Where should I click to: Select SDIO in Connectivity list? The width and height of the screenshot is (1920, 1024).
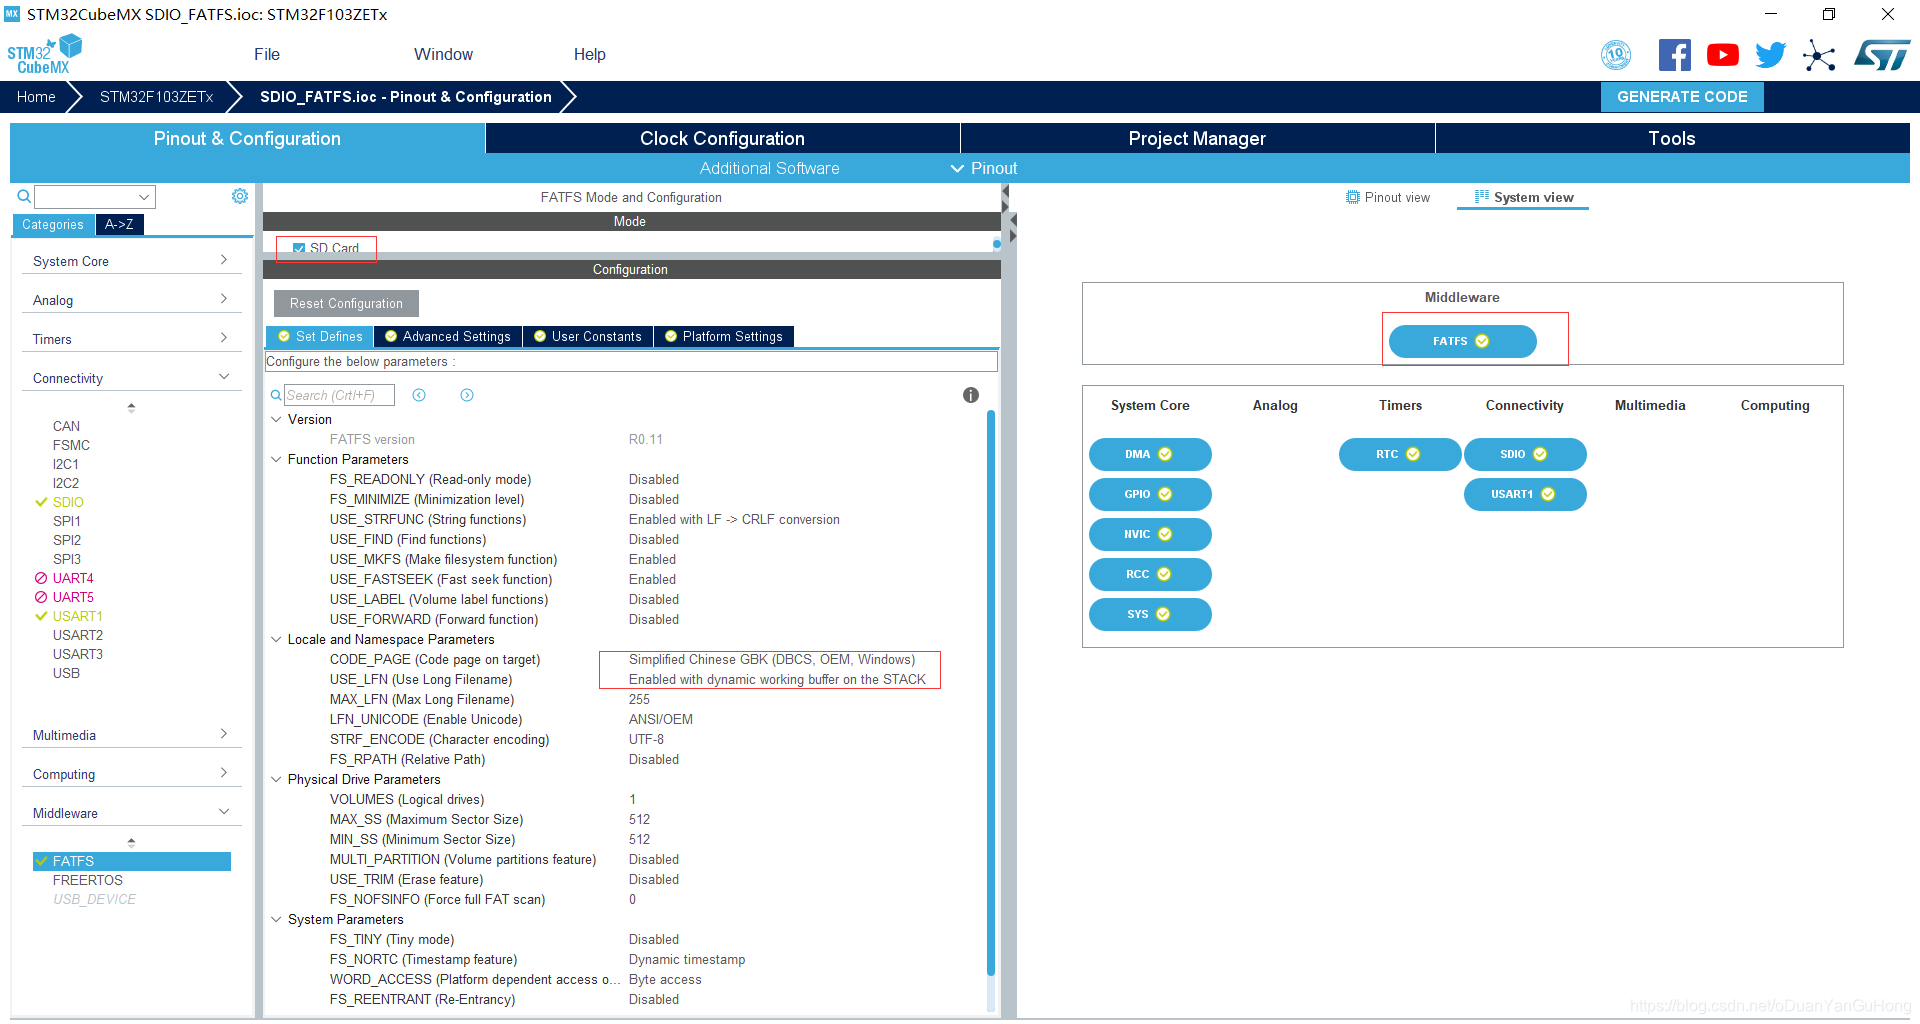coord(68,502)
